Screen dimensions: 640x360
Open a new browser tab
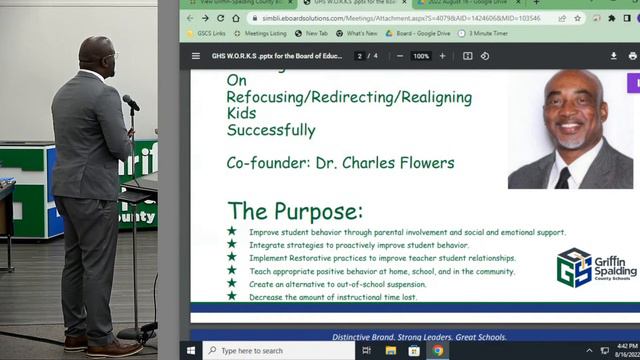536,2
